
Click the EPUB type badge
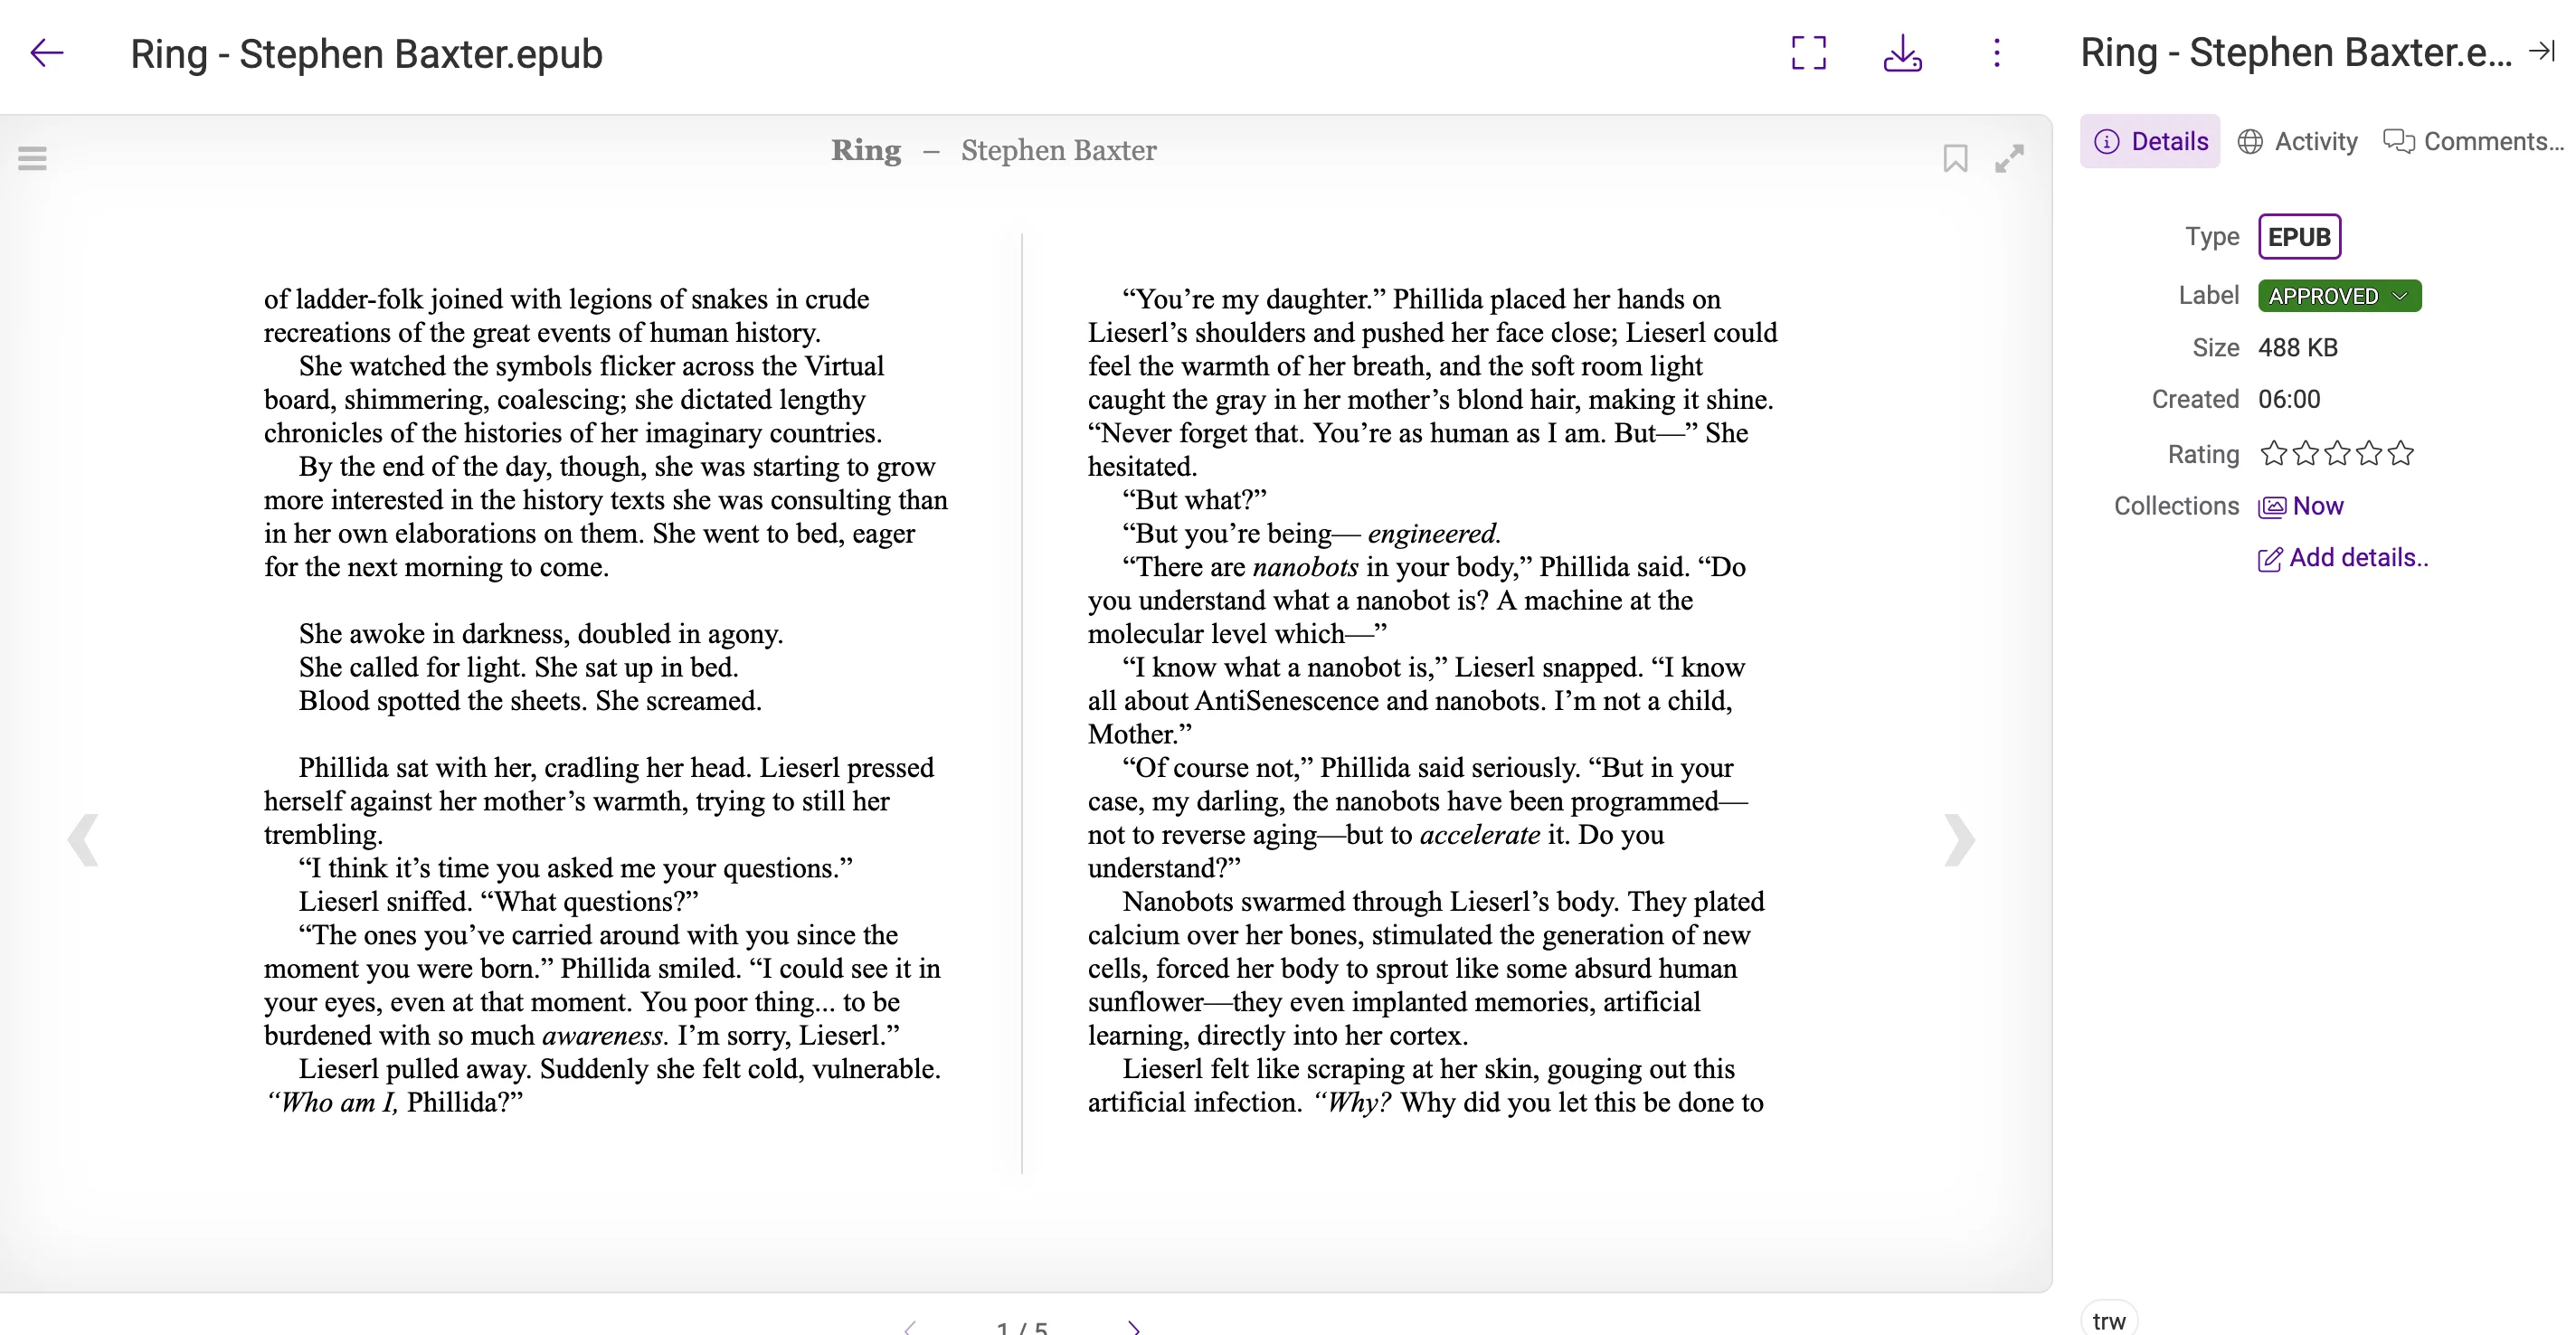[2298, 237]
